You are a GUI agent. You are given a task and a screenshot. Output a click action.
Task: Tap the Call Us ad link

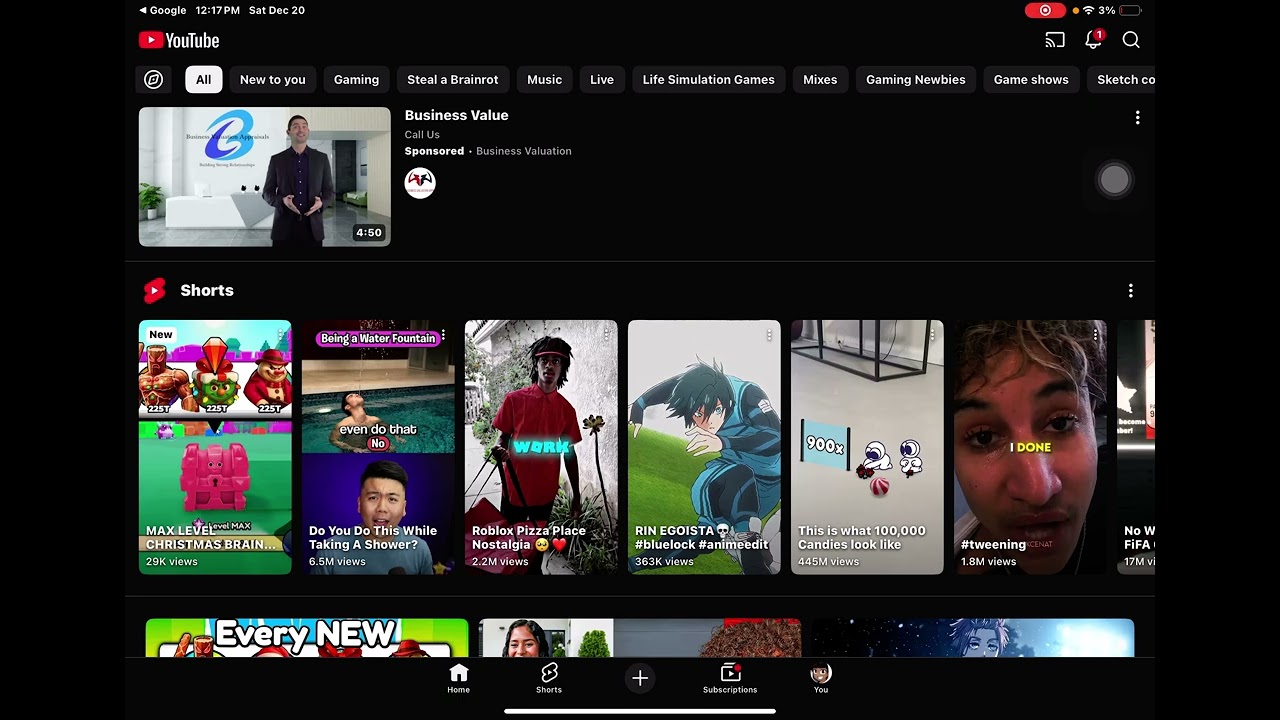[x=422, y=134]
